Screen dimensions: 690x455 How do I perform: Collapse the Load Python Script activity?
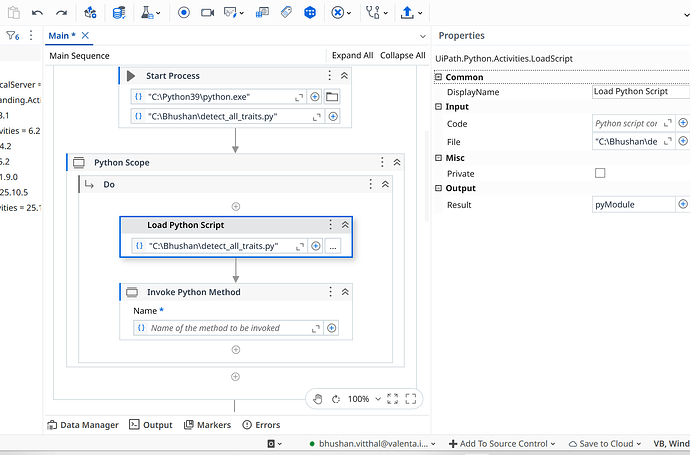tap(345, 225)
